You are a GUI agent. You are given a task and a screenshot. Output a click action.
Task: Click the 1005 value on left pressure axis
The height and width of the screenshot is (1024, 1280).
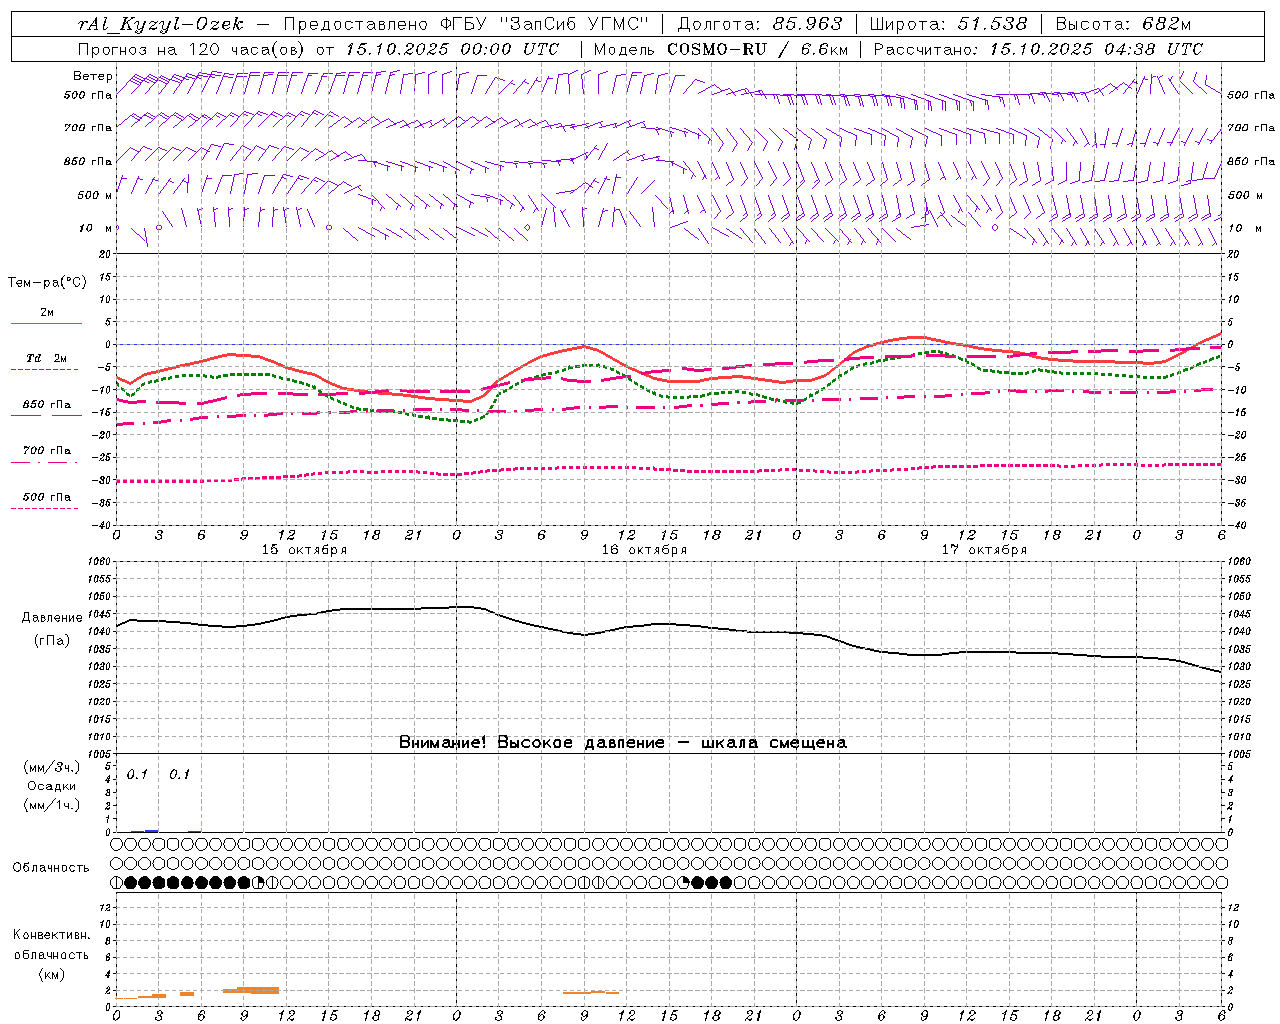point(99,753)
